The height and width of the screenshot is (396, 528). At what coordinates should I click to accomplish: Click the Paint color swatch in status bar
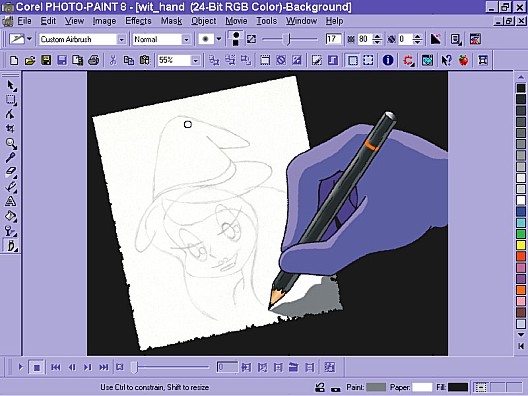(376, 388)
